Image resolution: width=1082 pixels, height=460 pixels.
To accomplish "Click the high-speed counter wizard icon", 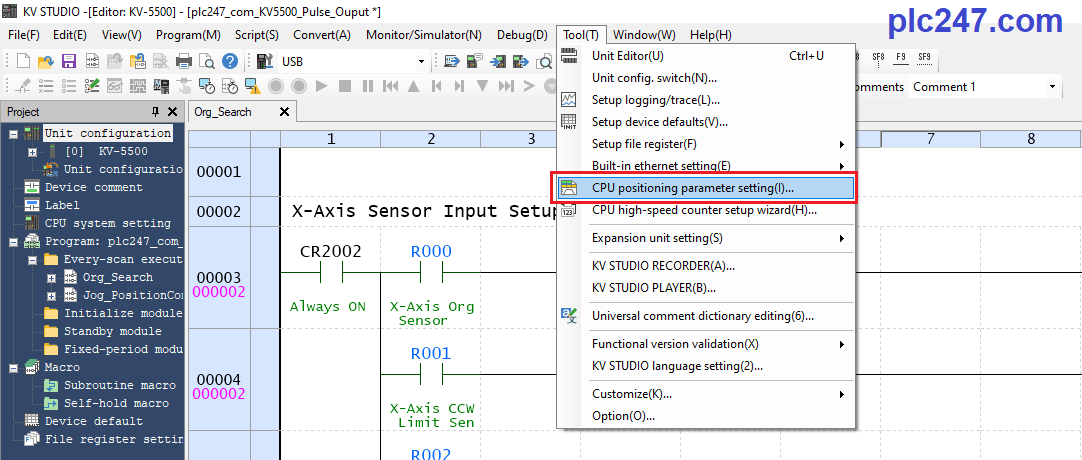I will (569, 210).
